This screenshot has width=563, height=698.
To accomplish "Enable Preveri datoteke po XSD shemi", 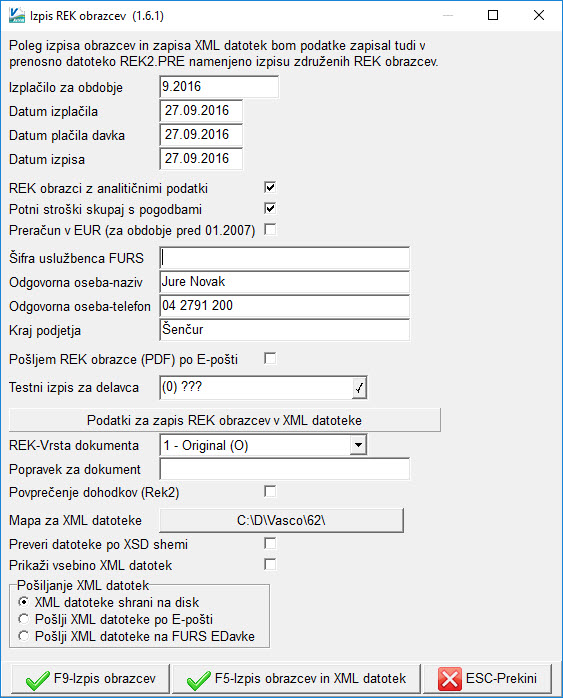I will point(270,544).
